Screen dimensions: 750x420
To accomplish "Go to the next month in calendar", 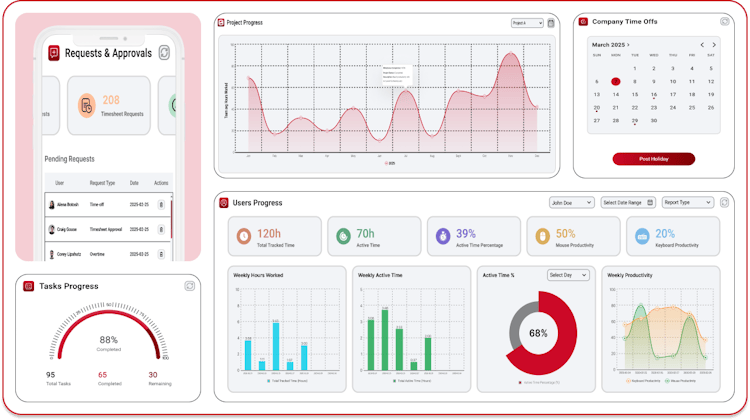I will click(x=715, y=45).
